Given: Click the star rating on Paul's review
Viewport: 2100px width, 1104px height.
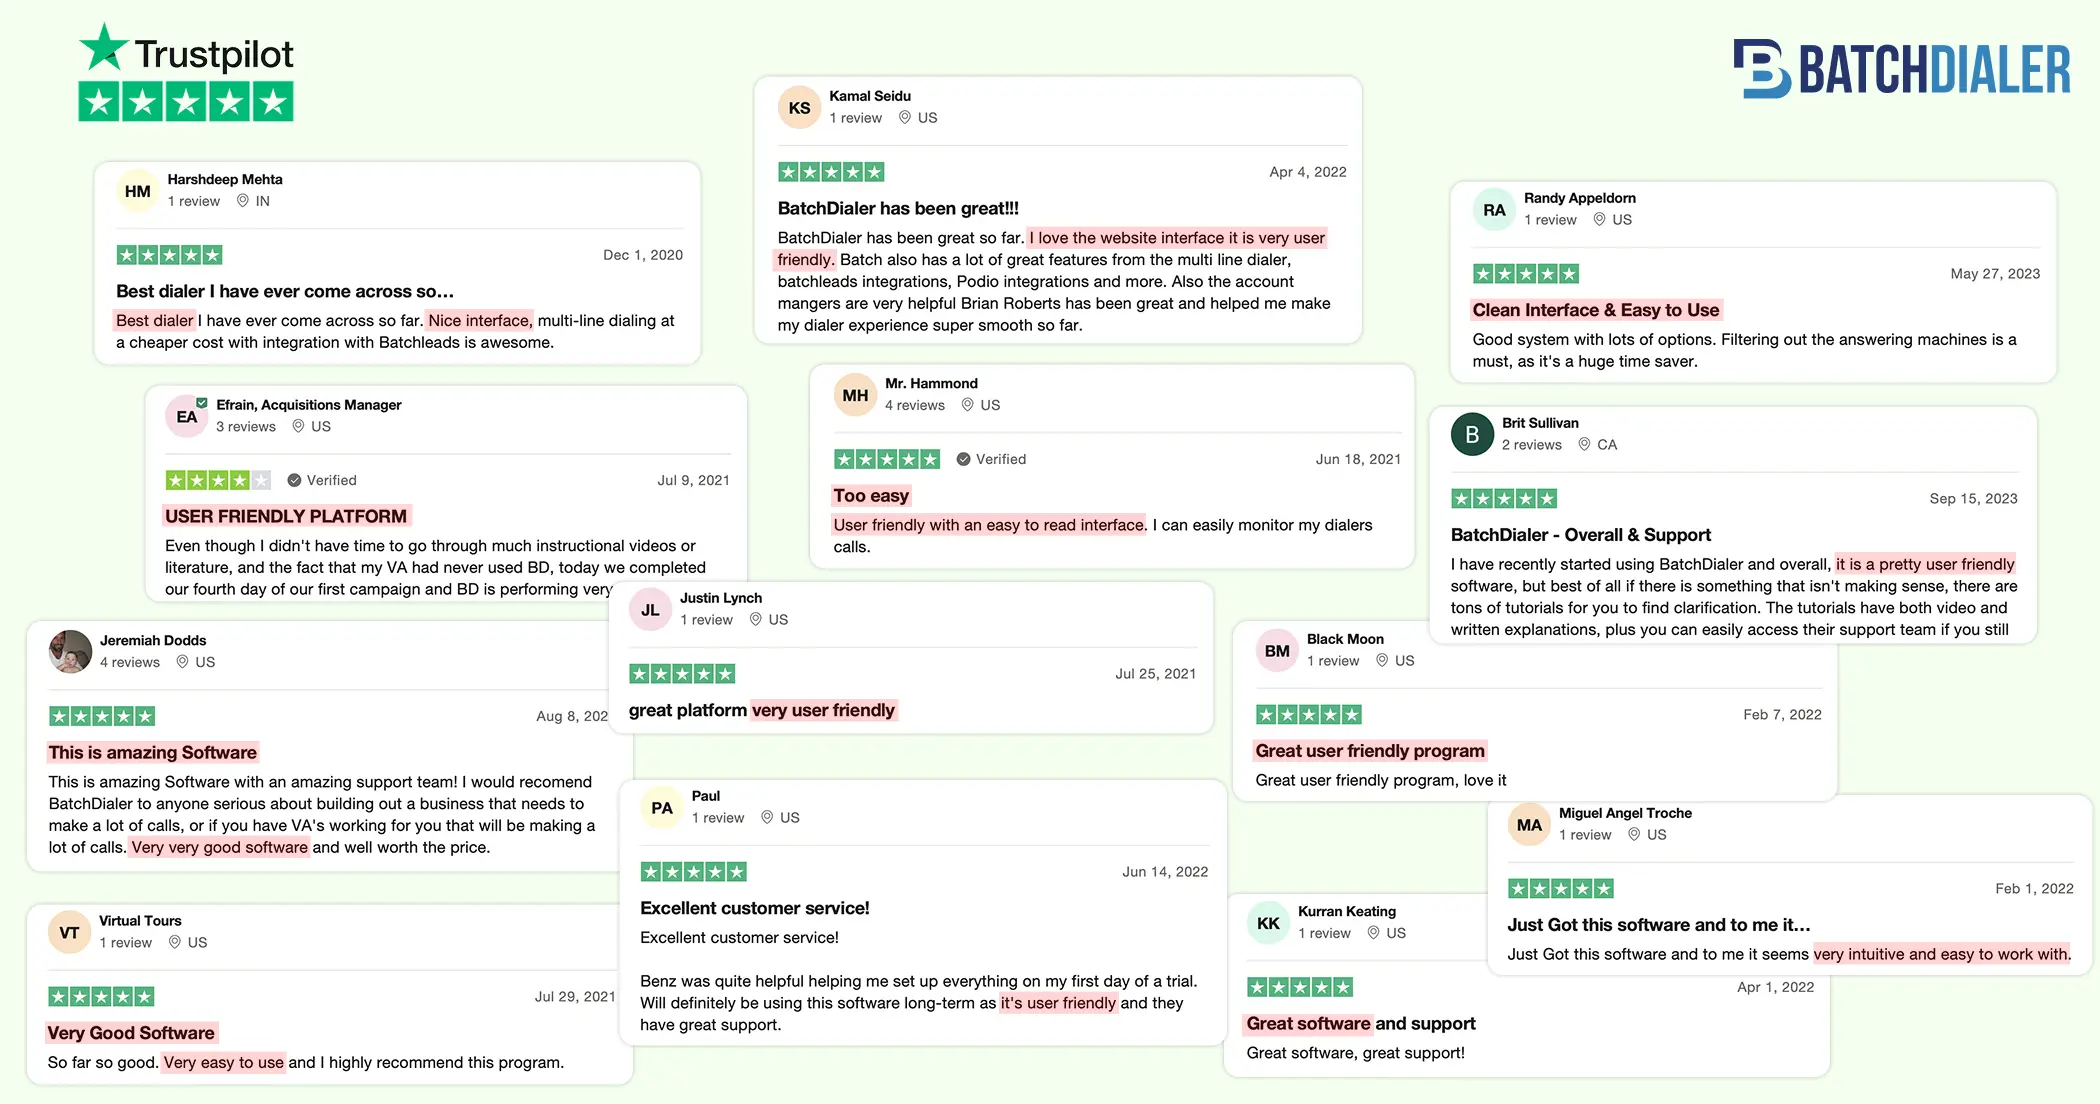Looking at the screenshot, I should [x=693, y=872].
